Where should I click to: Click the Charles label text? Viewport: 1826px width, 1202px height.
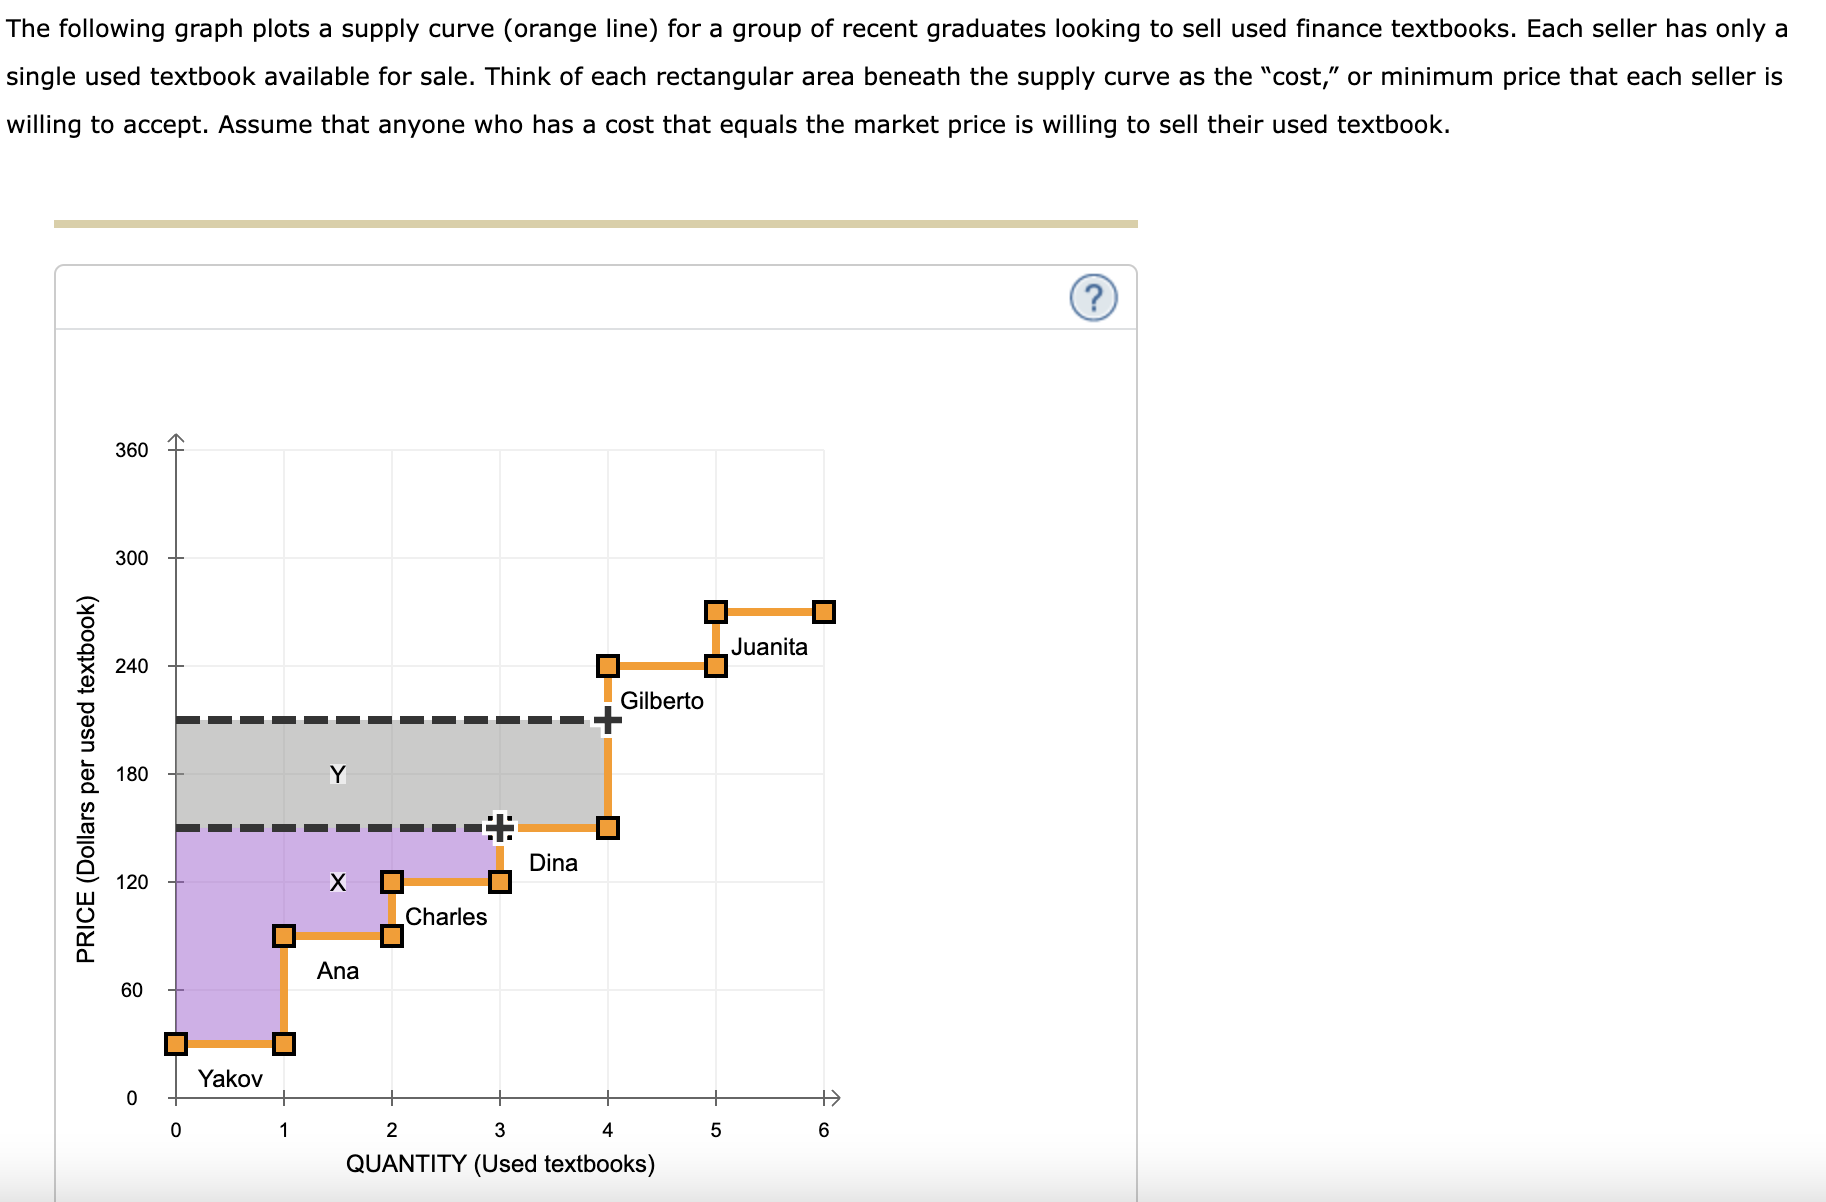[446, 915]
